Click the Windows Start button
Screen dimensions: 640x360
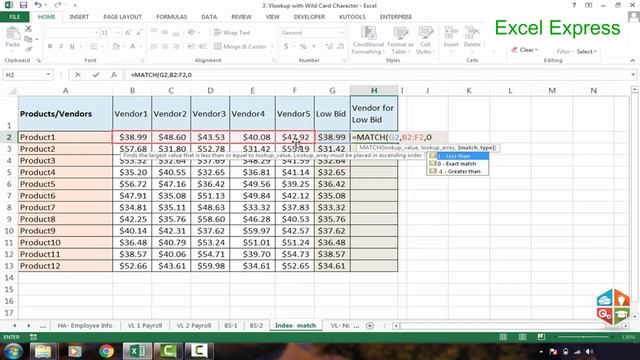pyautogui.click(x=13, y=351)
